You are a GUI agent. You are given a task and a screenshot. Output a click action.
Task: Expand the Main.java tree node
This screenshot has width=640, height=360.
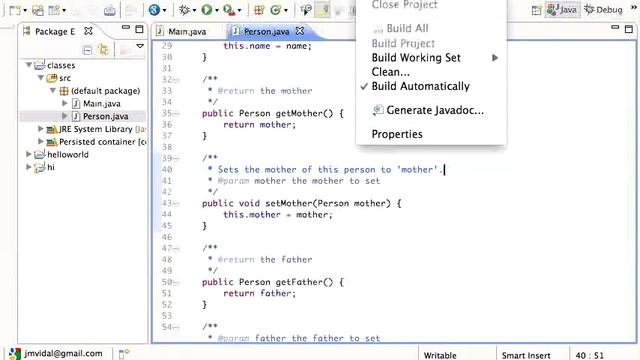(65, 103)
